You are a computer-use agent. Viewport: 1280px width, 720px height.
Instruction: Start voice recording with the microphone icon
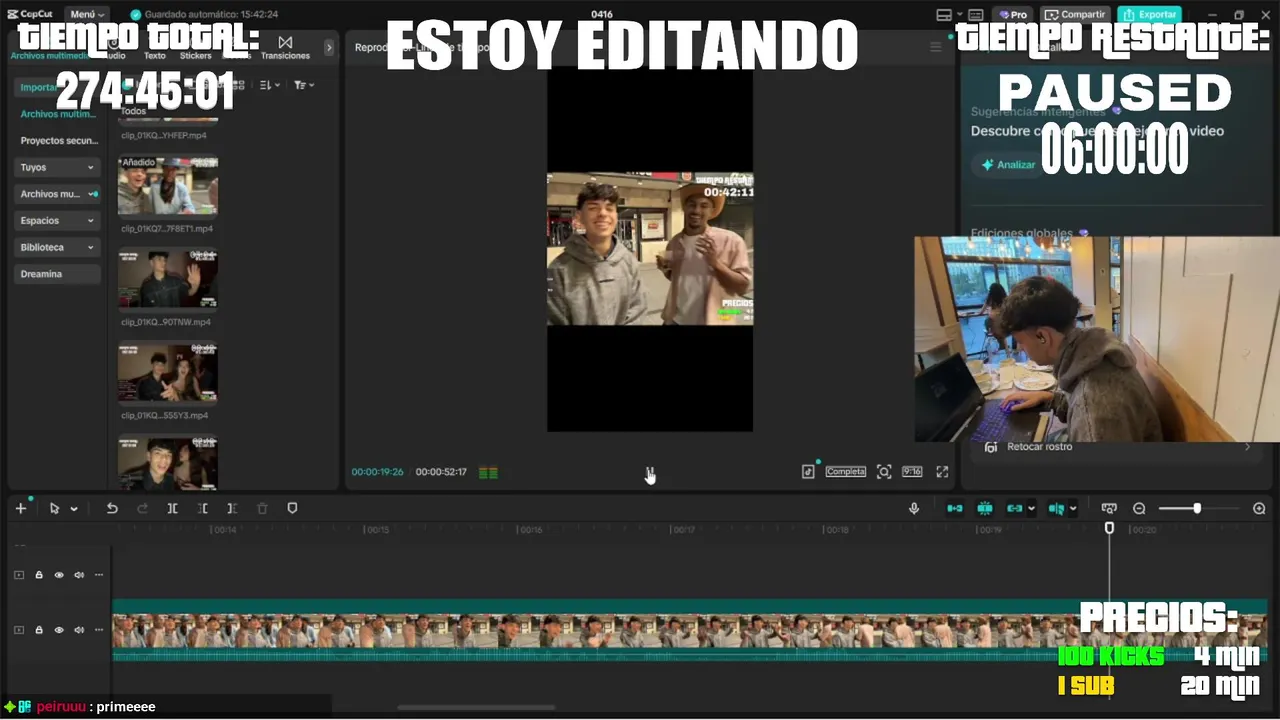click(x=913, y=508)
